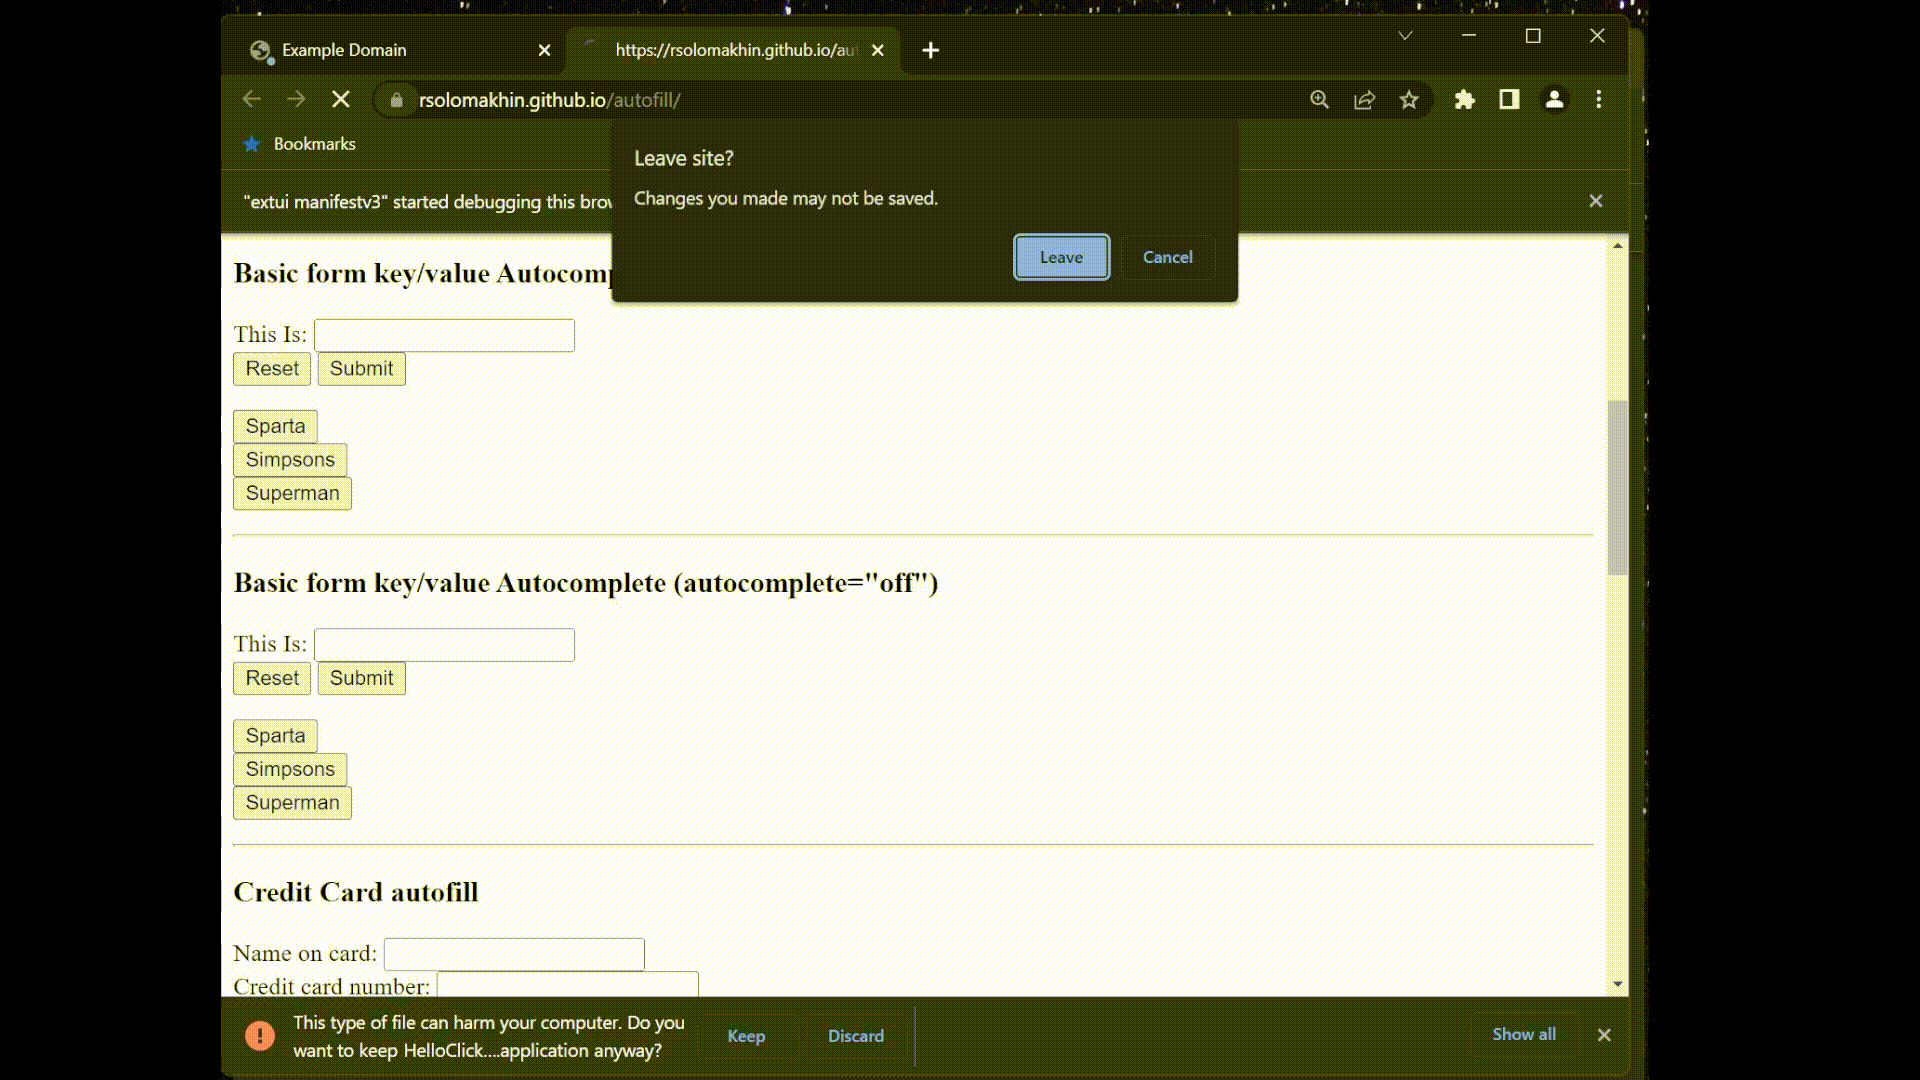Screen dimensions: 1920x1080
Task: Open the tab search chevron
Action: point(1404,36)
